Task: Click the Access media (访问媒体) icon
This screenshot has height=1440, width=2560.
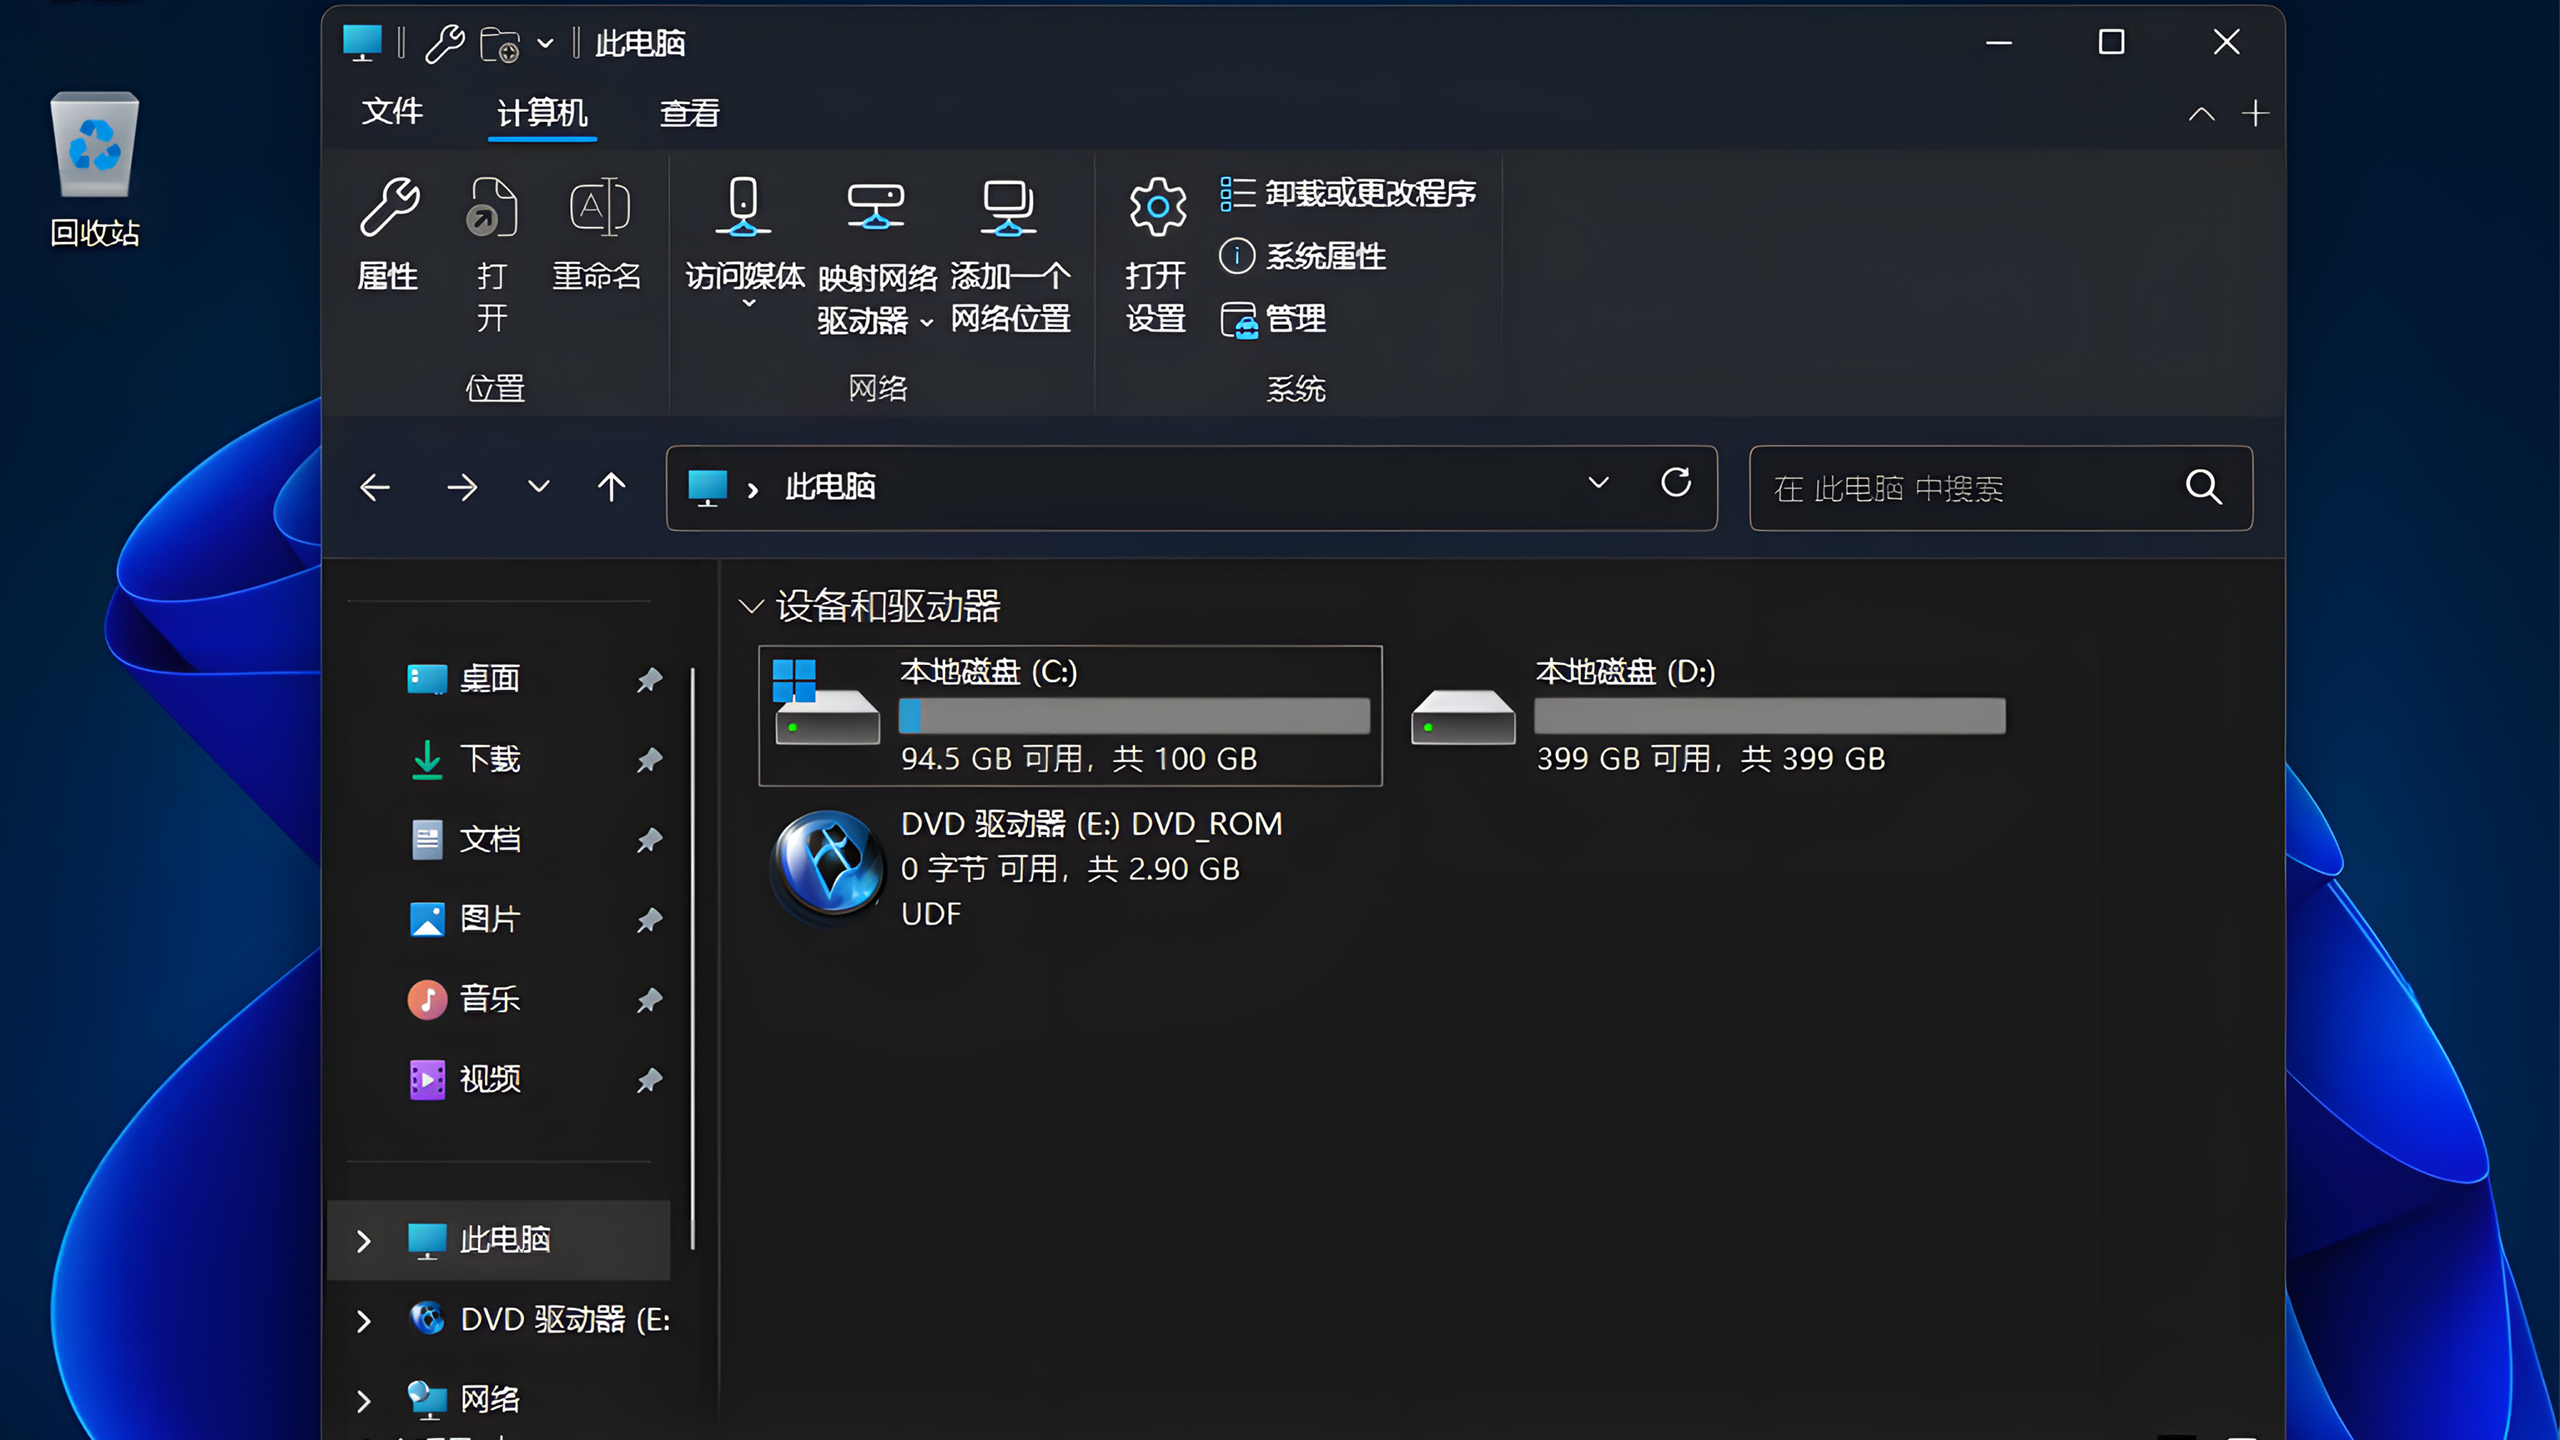Action: [744, 206]
